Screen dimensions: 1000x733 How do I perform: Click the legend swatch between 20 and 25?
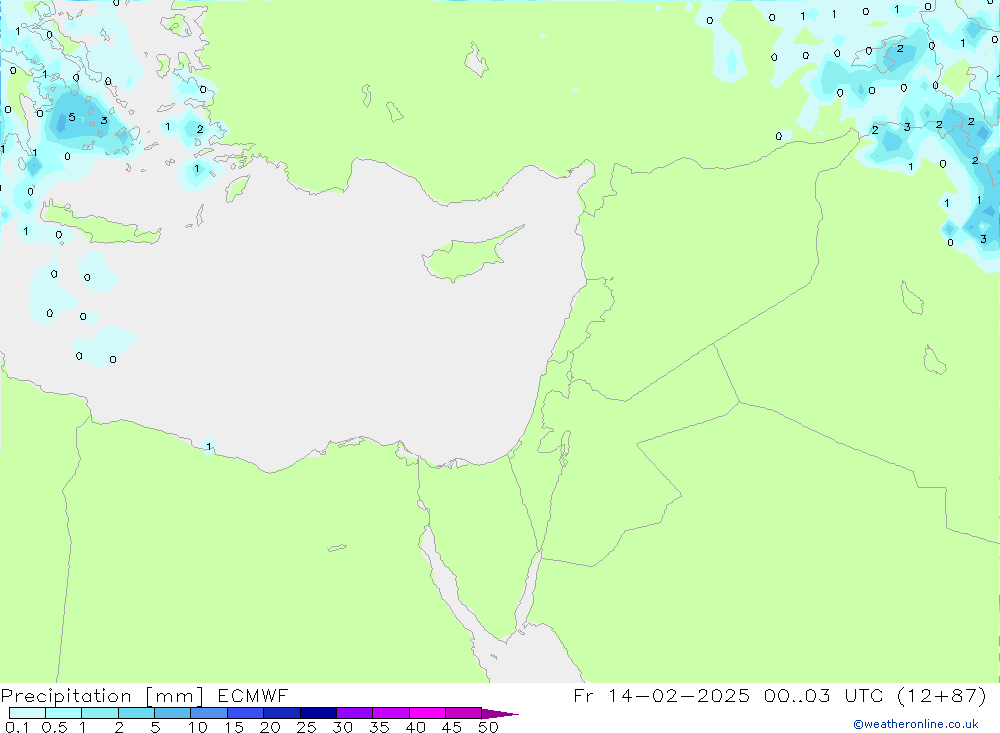[x=281, y=713]
